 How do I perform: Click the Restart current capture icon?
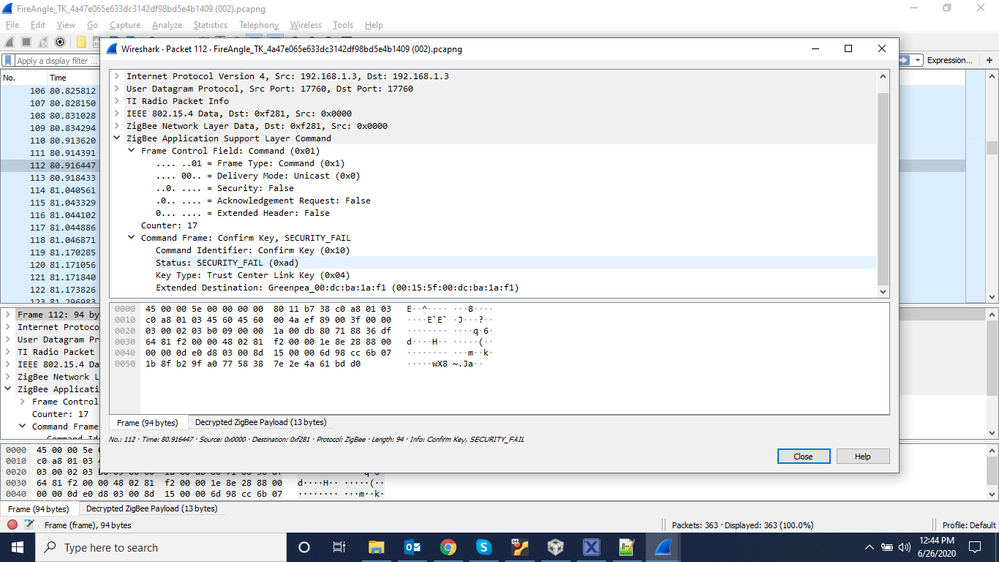(43, 42)
